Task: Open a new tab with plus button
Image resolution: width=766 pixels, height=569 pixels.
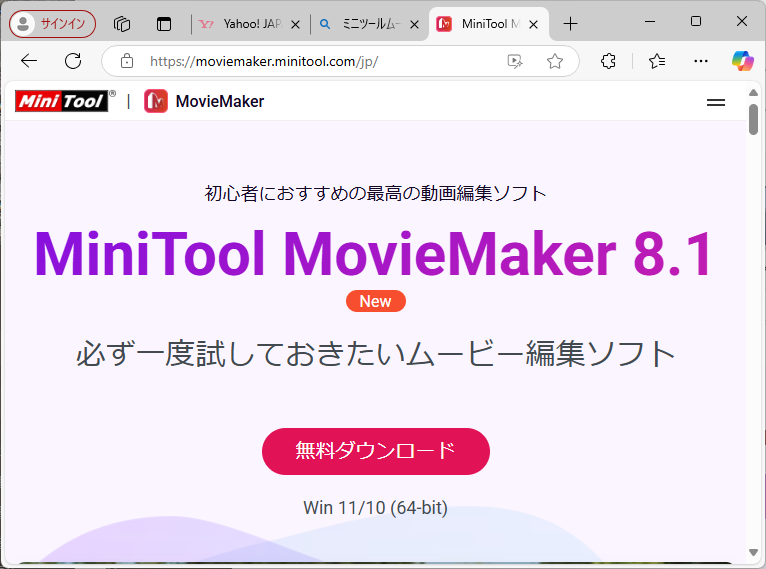Action: [x=570, y=23]
